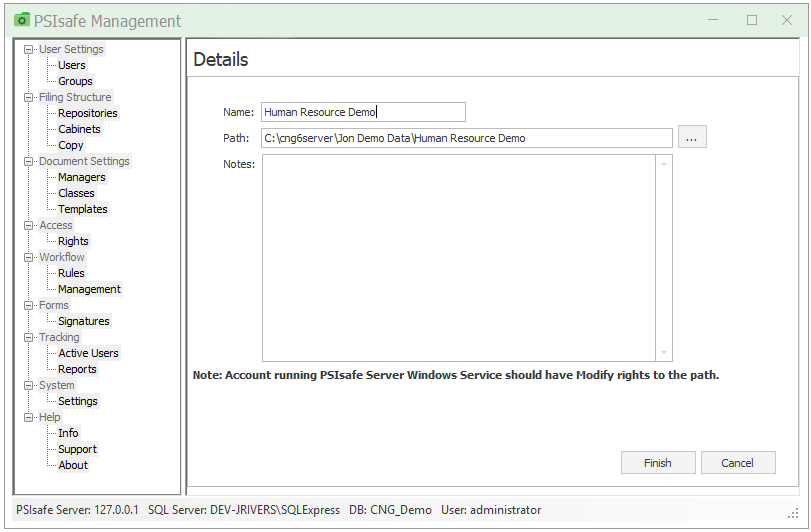Viewport: 811px width, 532px height.
Task: Click the Cancel button
Action: pyautogui.click(x=738, y=463)
